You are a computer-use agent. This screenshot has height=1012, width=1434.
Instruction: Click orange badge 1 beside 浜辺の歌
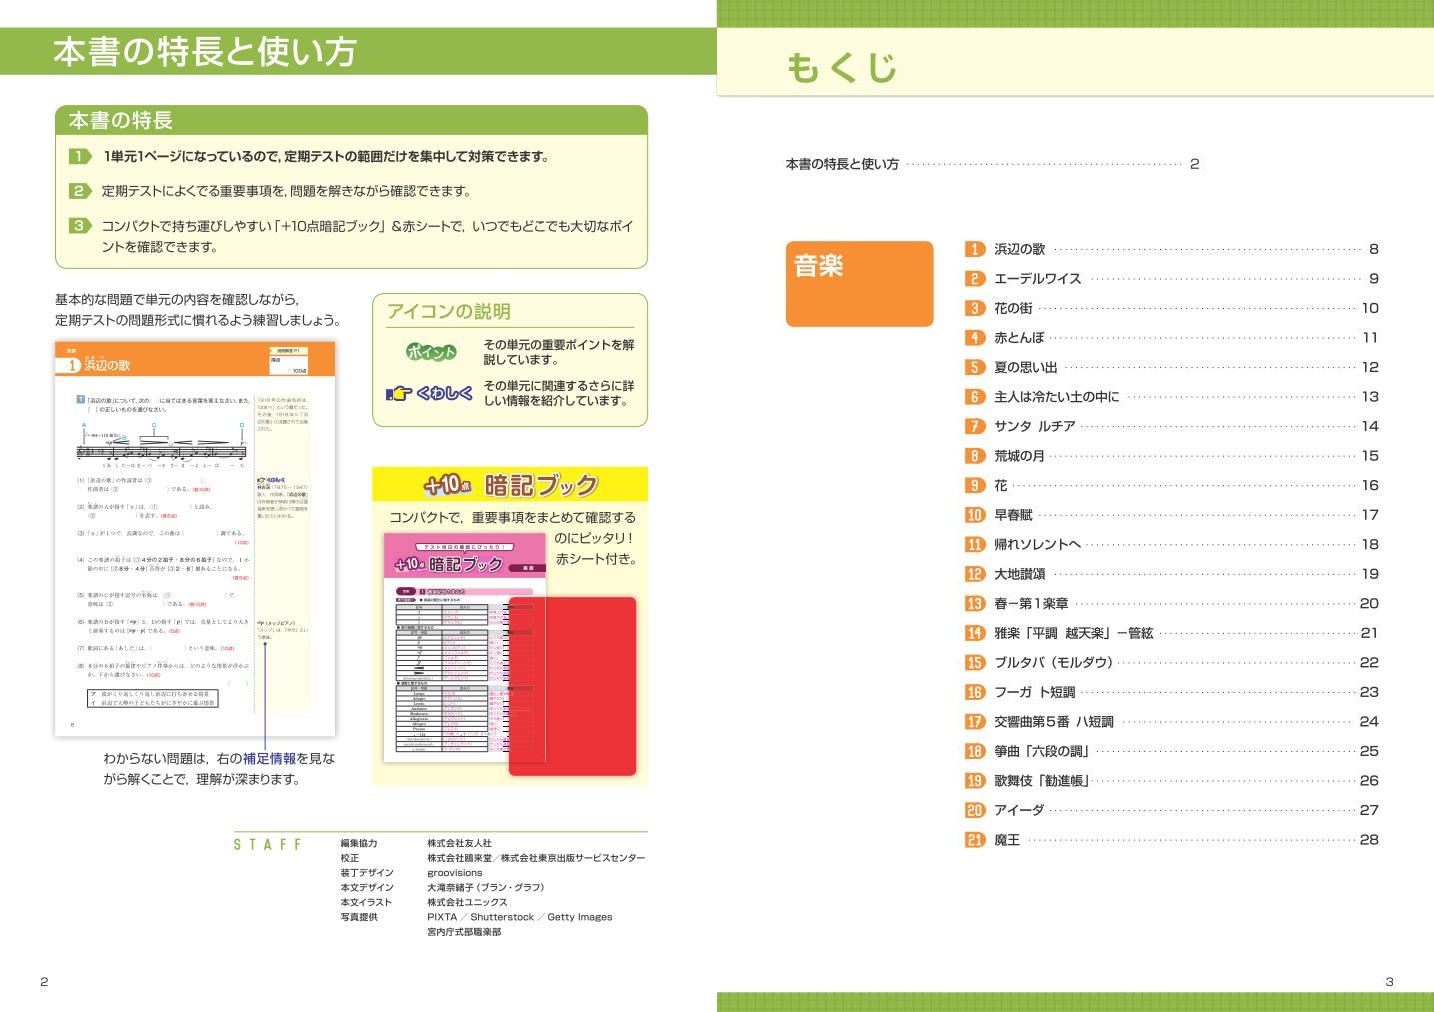click(975, 249)
